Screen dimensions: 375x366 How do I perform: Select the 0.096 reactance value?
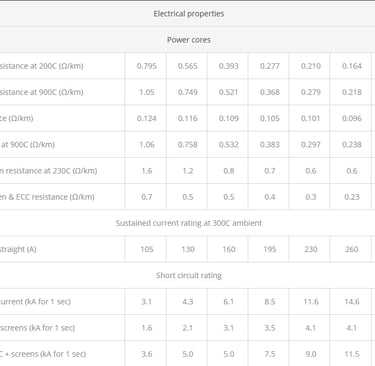click(352, 118)
